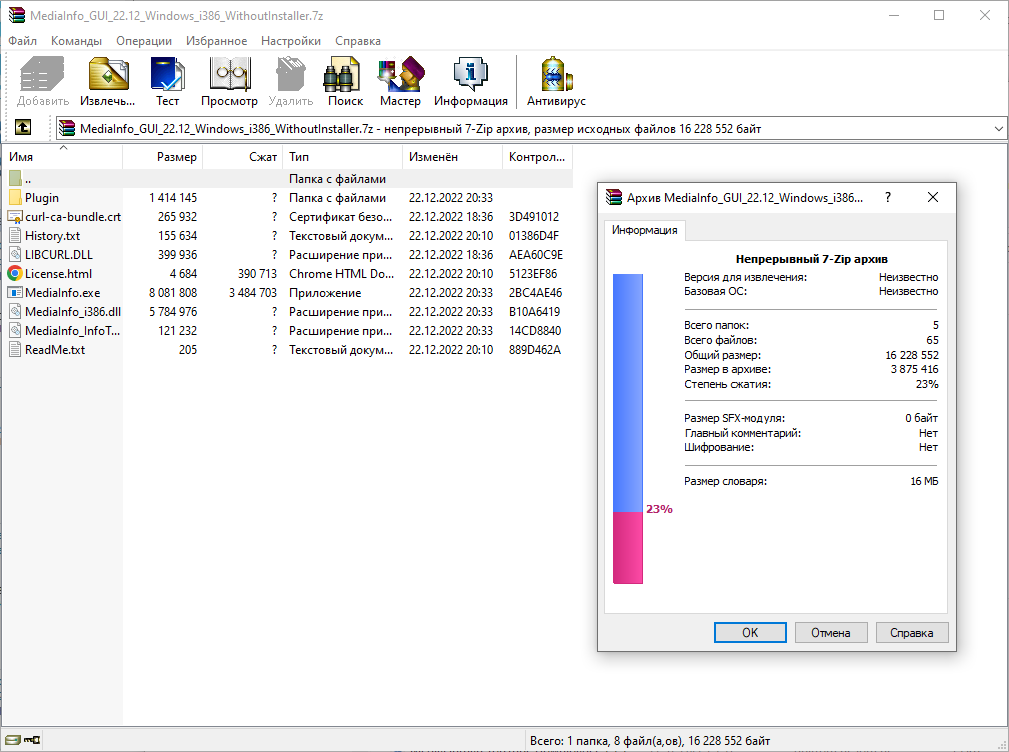Click the MediaInfo_InfoT... file icon
Screen dimensions: 1009x752
point(15,331)
